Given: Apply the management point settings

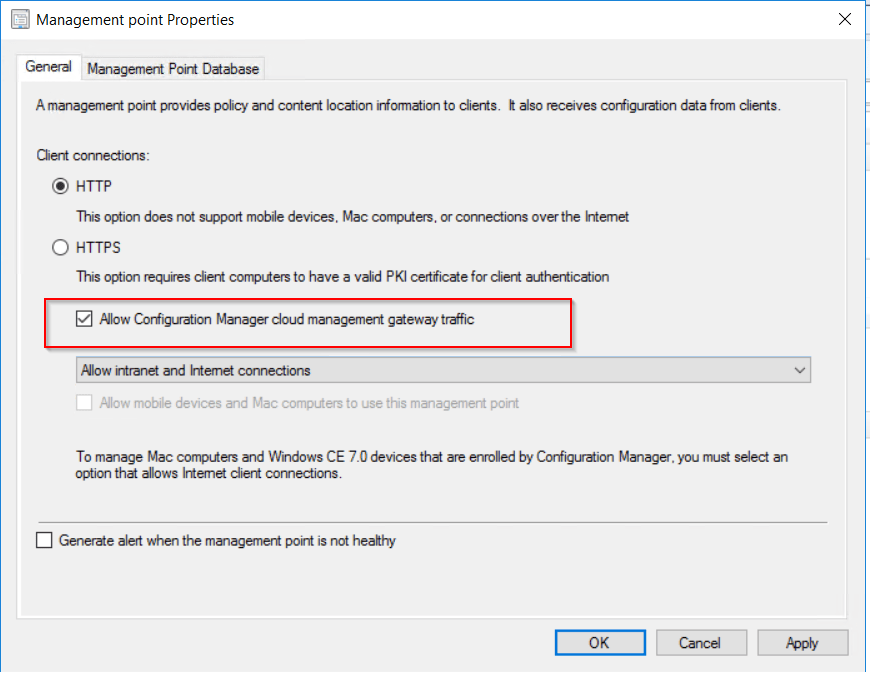Looking at the screenshot, I should [x=802, y=643].
